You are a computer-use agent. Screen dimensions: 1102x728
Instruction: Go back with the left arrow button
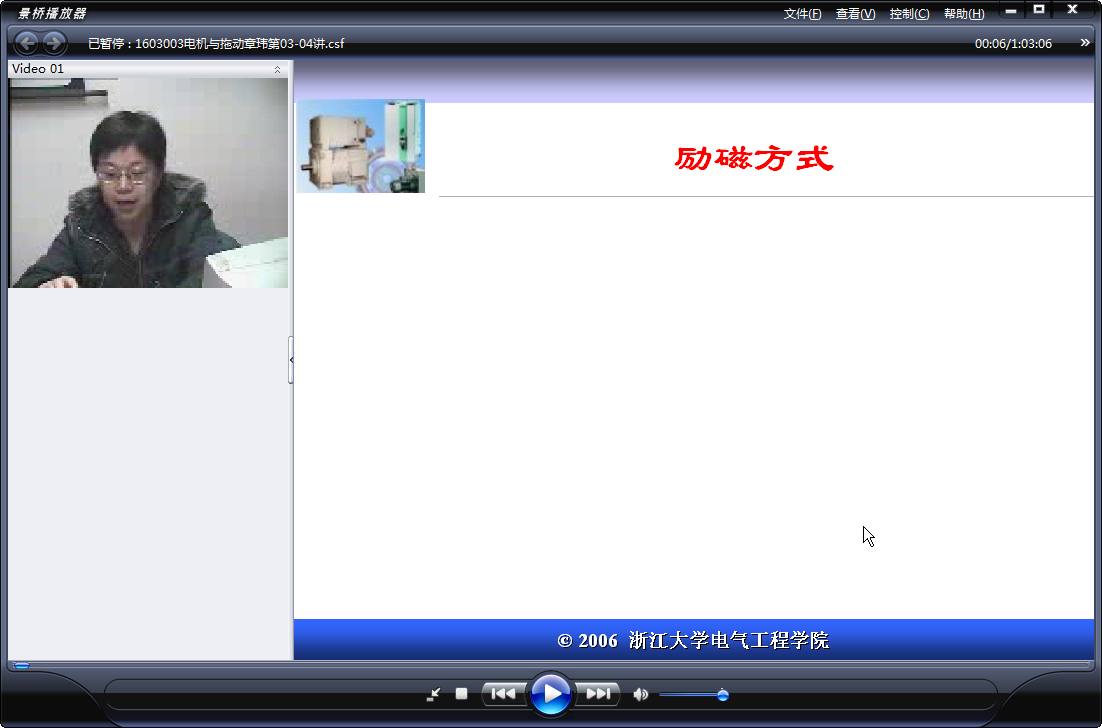(x=27, y=44)
